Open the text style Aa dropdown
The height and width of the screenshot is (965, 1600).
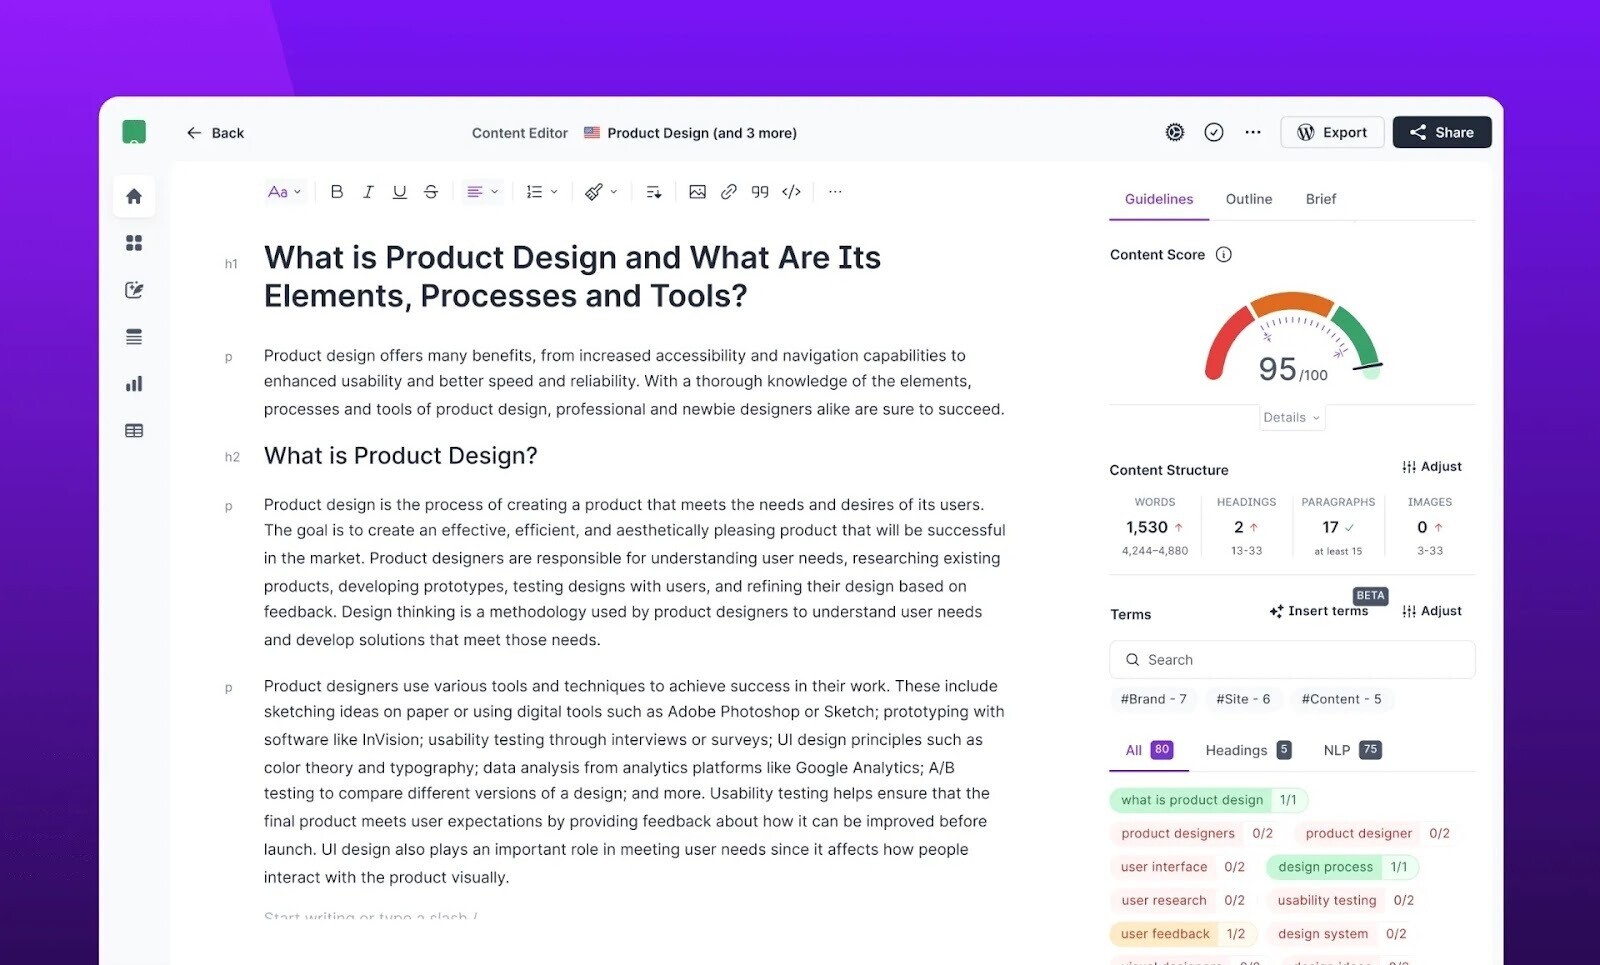click(284, 191)
